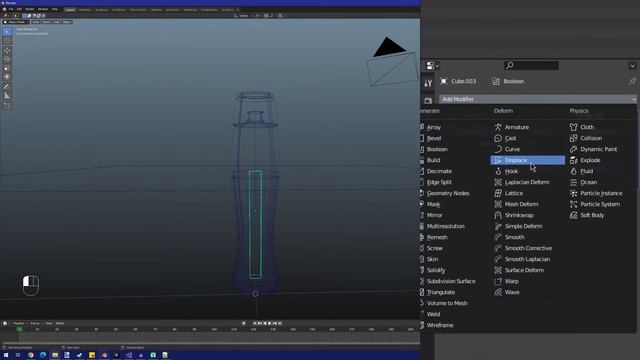
Task: Open Google Chrome from the taskbar
Action: click(31, 355)
